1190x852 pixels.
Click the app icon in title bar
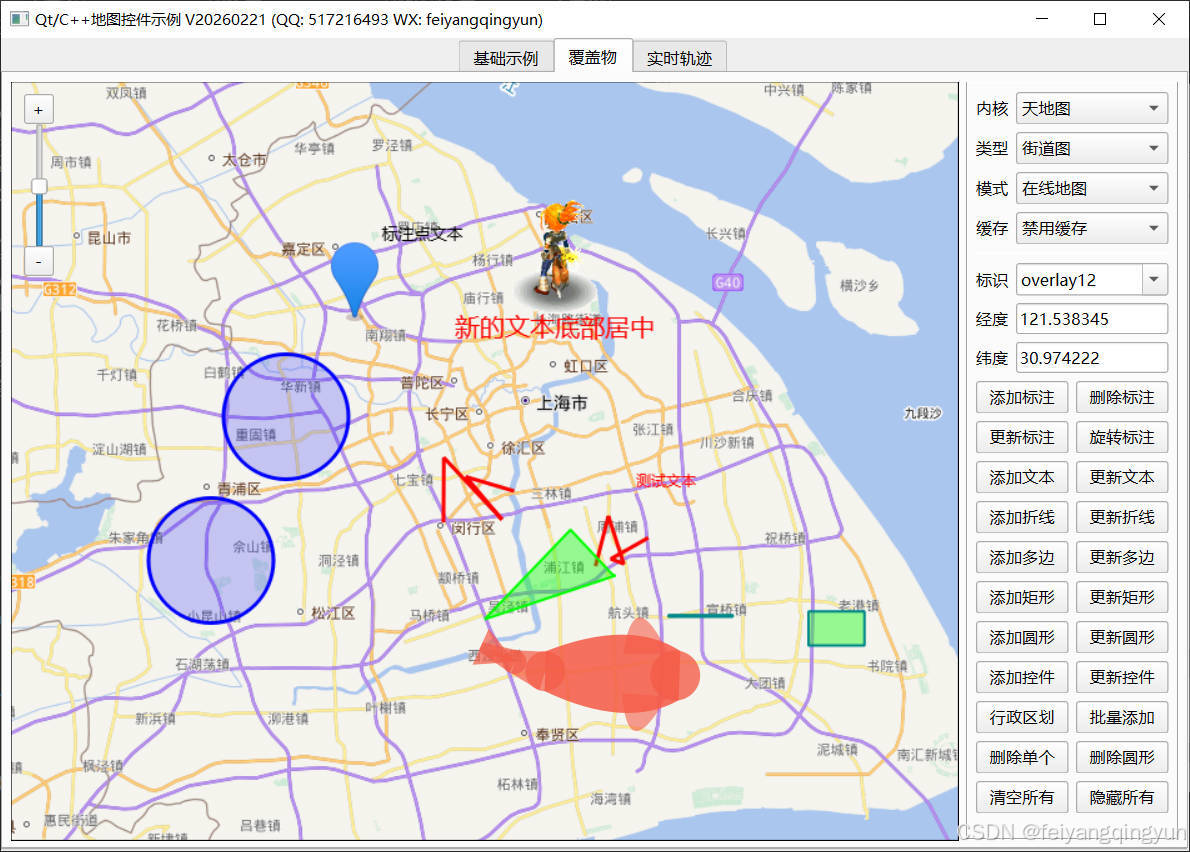point(19,19)
